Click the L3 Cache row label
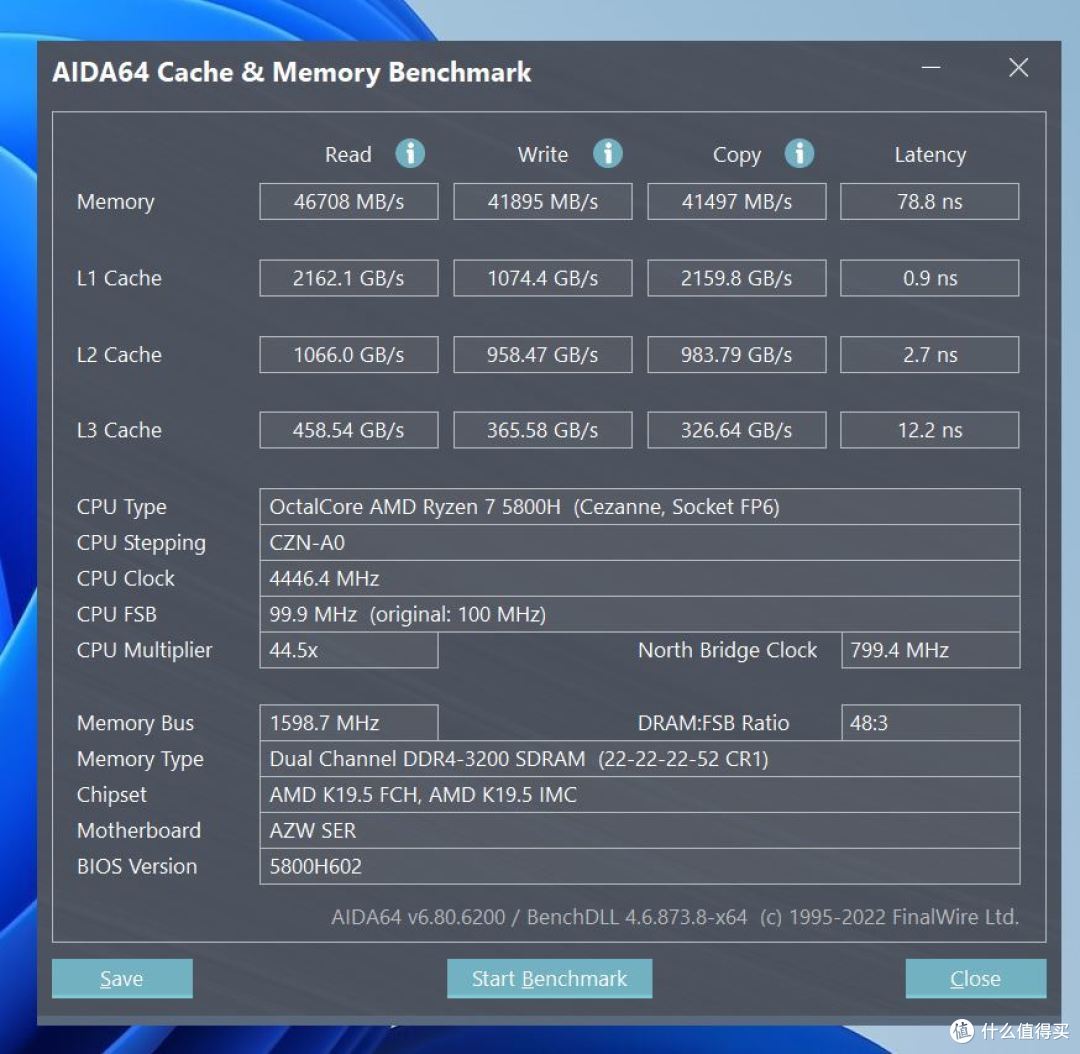Screen dimensions: 1080x1054 (x=119, y=430)
